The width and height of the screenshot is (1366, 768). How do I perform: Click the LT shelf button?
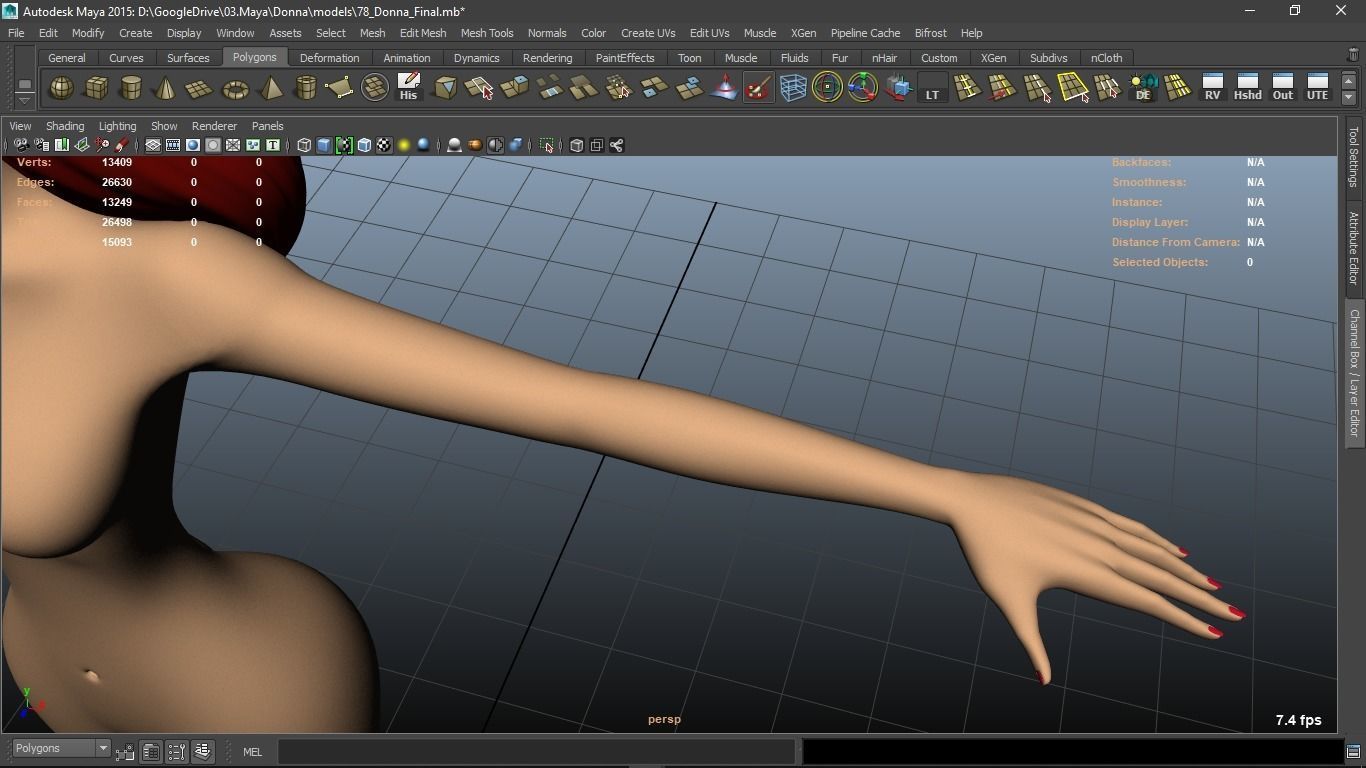tap(932, 88)
